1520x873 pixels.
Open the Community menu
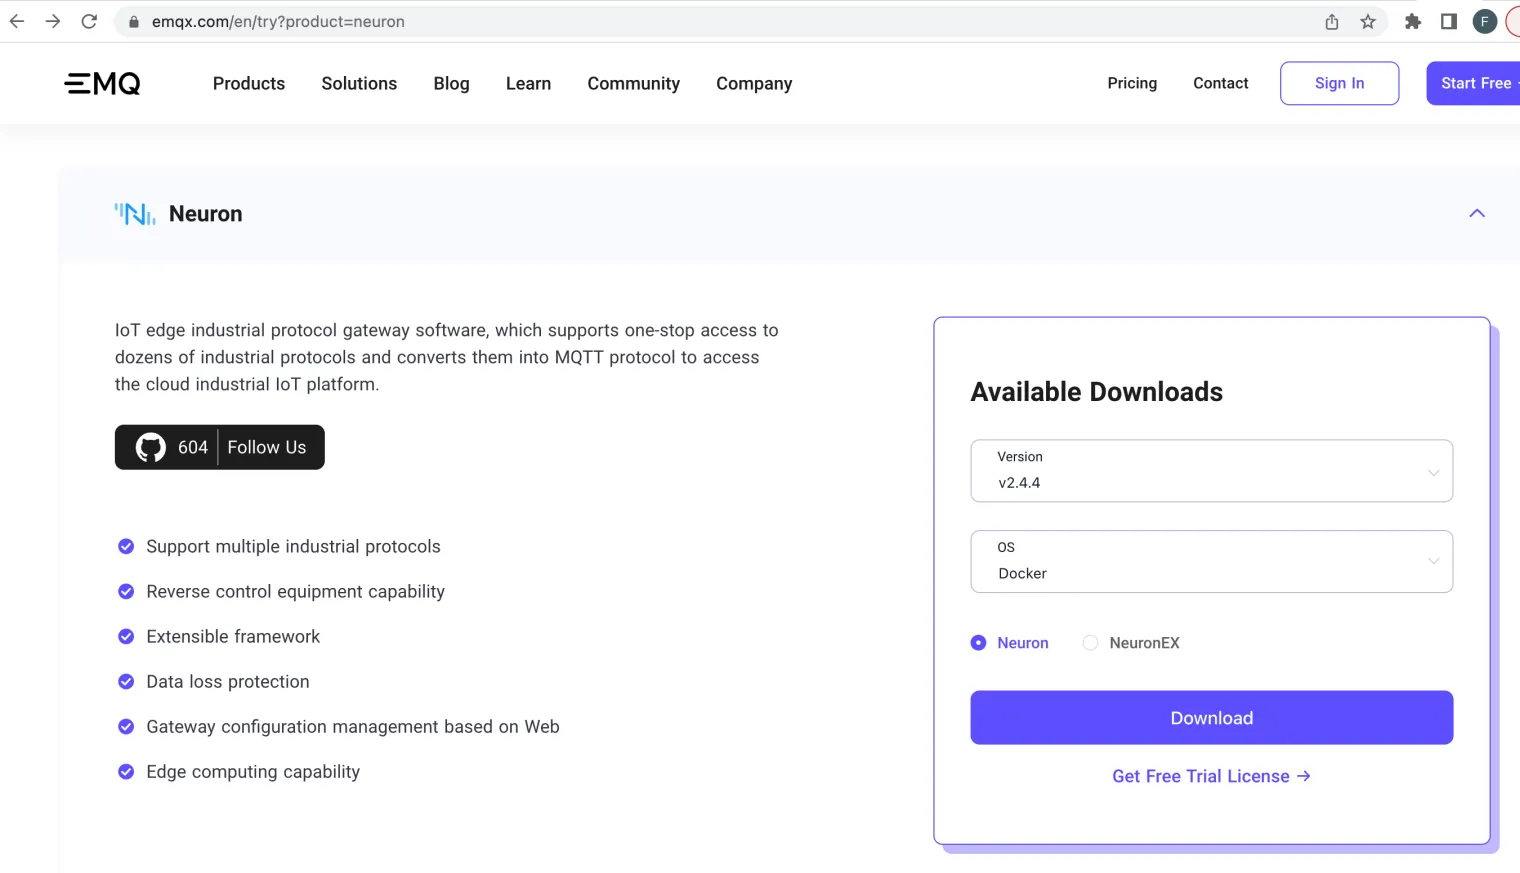[633, 83]
